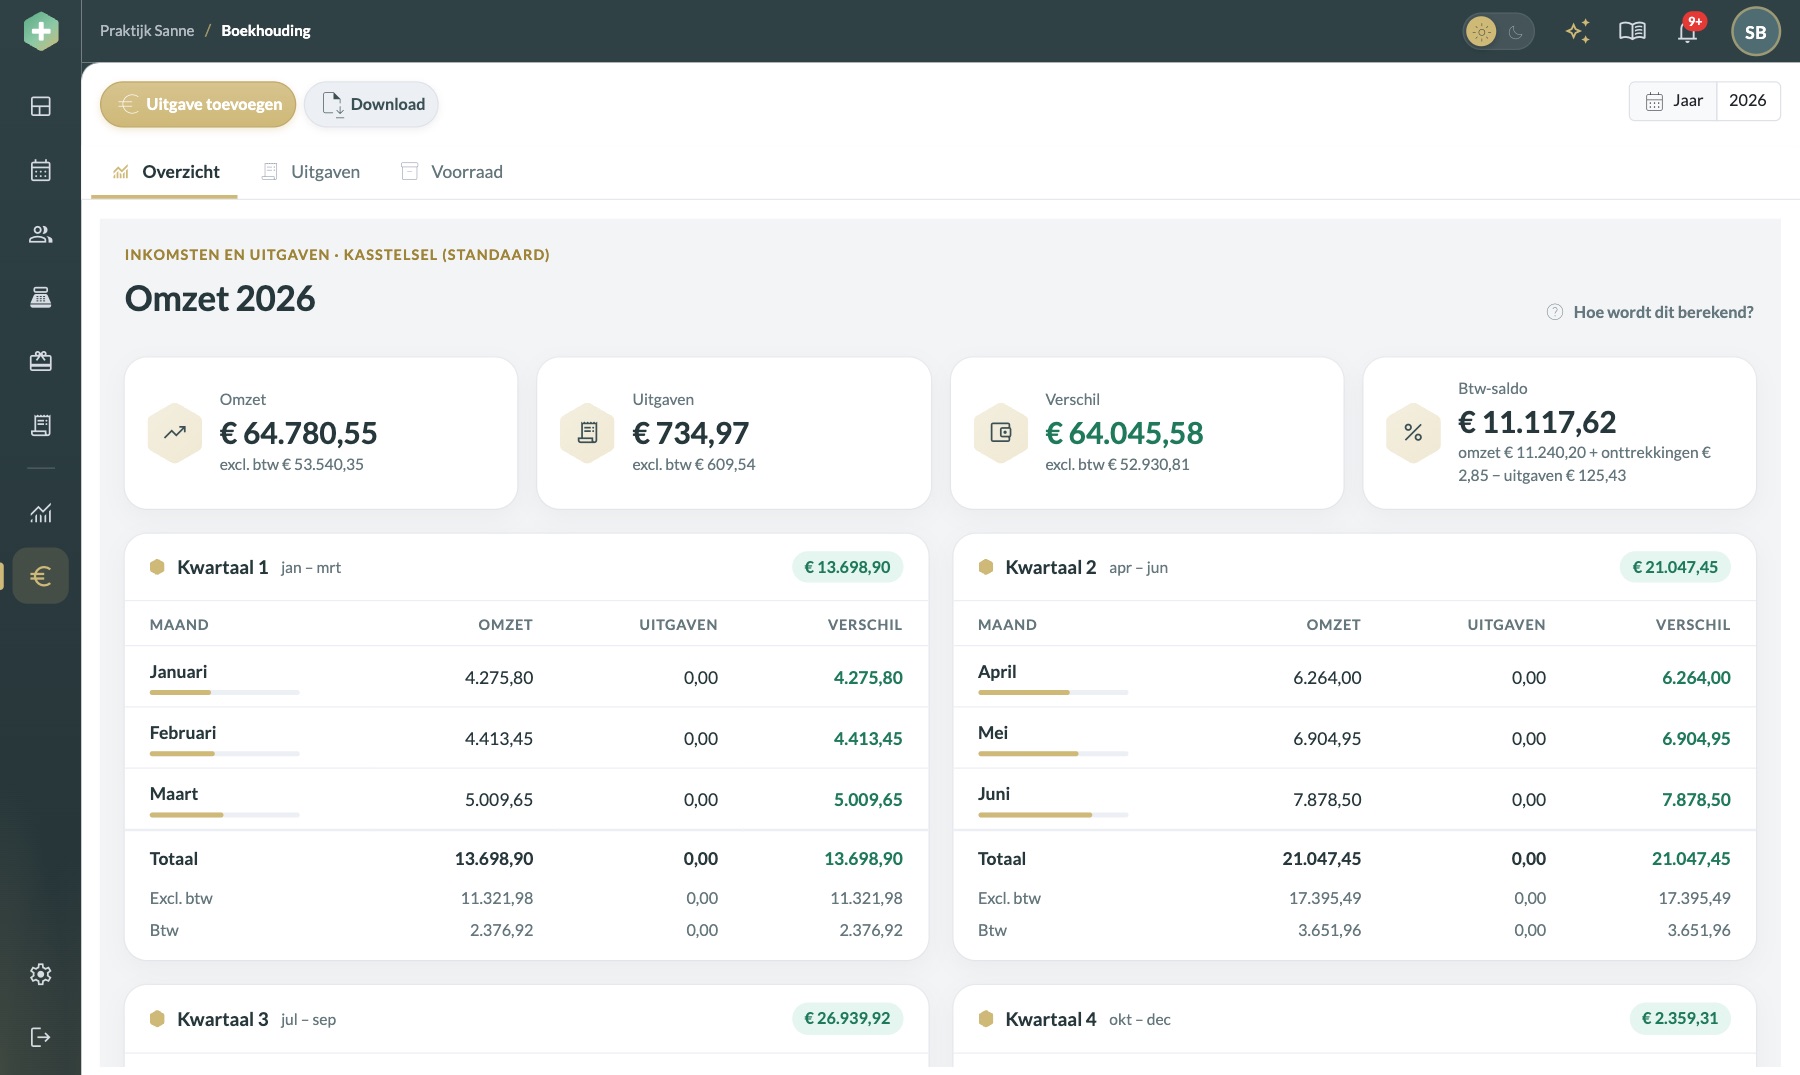
Task: Click the Mei row label
Action: click(993, 733)
